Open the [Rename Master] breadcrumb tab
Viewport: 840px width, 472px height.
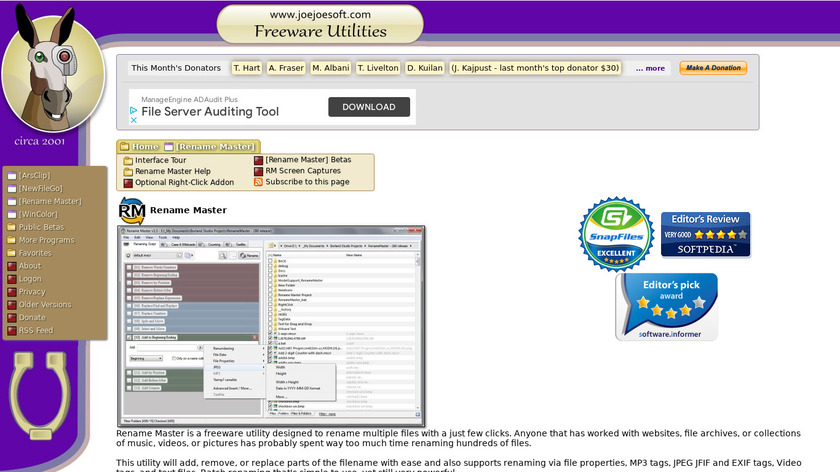(x=215, y=146)
